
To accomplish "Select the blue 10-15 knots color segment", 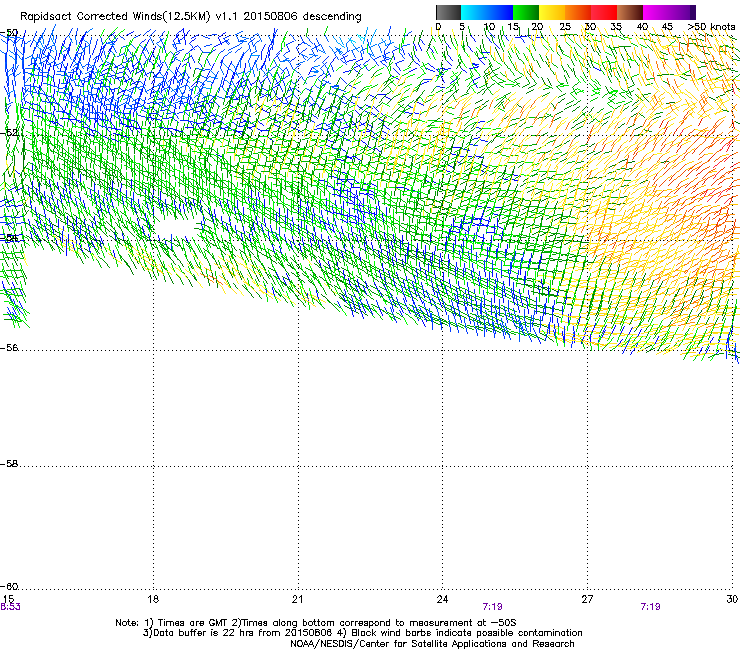I will [500, 12].
